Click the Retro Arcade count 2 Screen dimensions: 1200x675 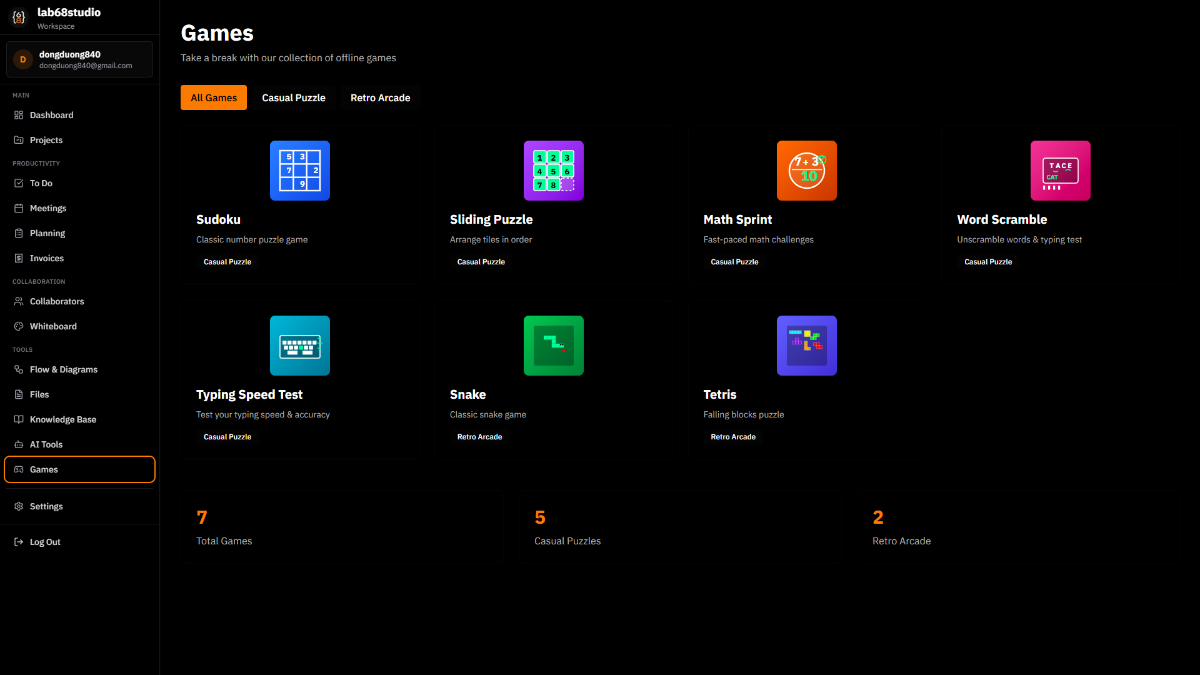coord(878,518)
